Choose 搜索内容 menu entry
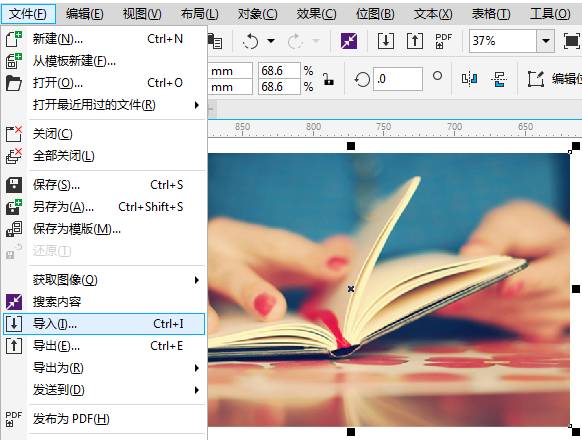This screenshot has height=440, width=582. (x=104, y=302)
